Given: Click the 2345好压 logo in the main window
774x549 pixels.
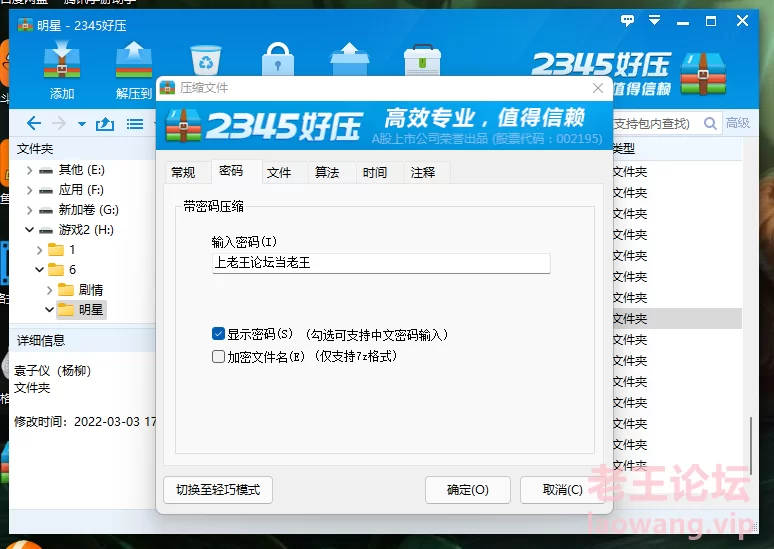Looking at the screenshot, I should click(x=629, y=74).
